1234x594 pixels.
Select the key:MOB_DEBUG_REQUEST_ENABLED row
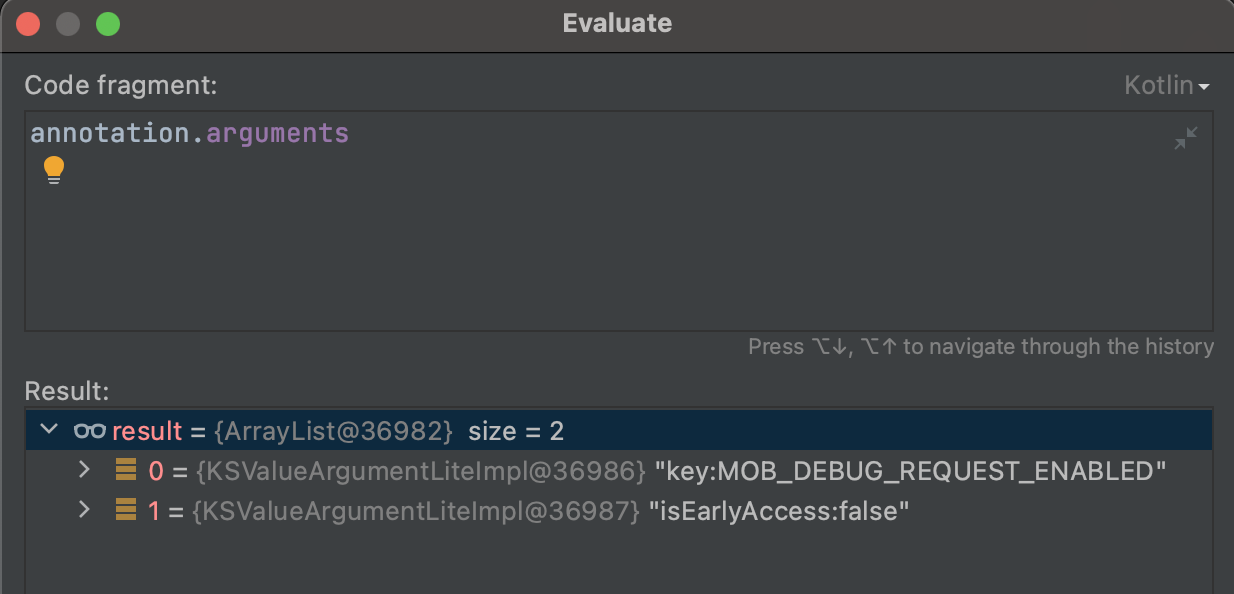618,470
